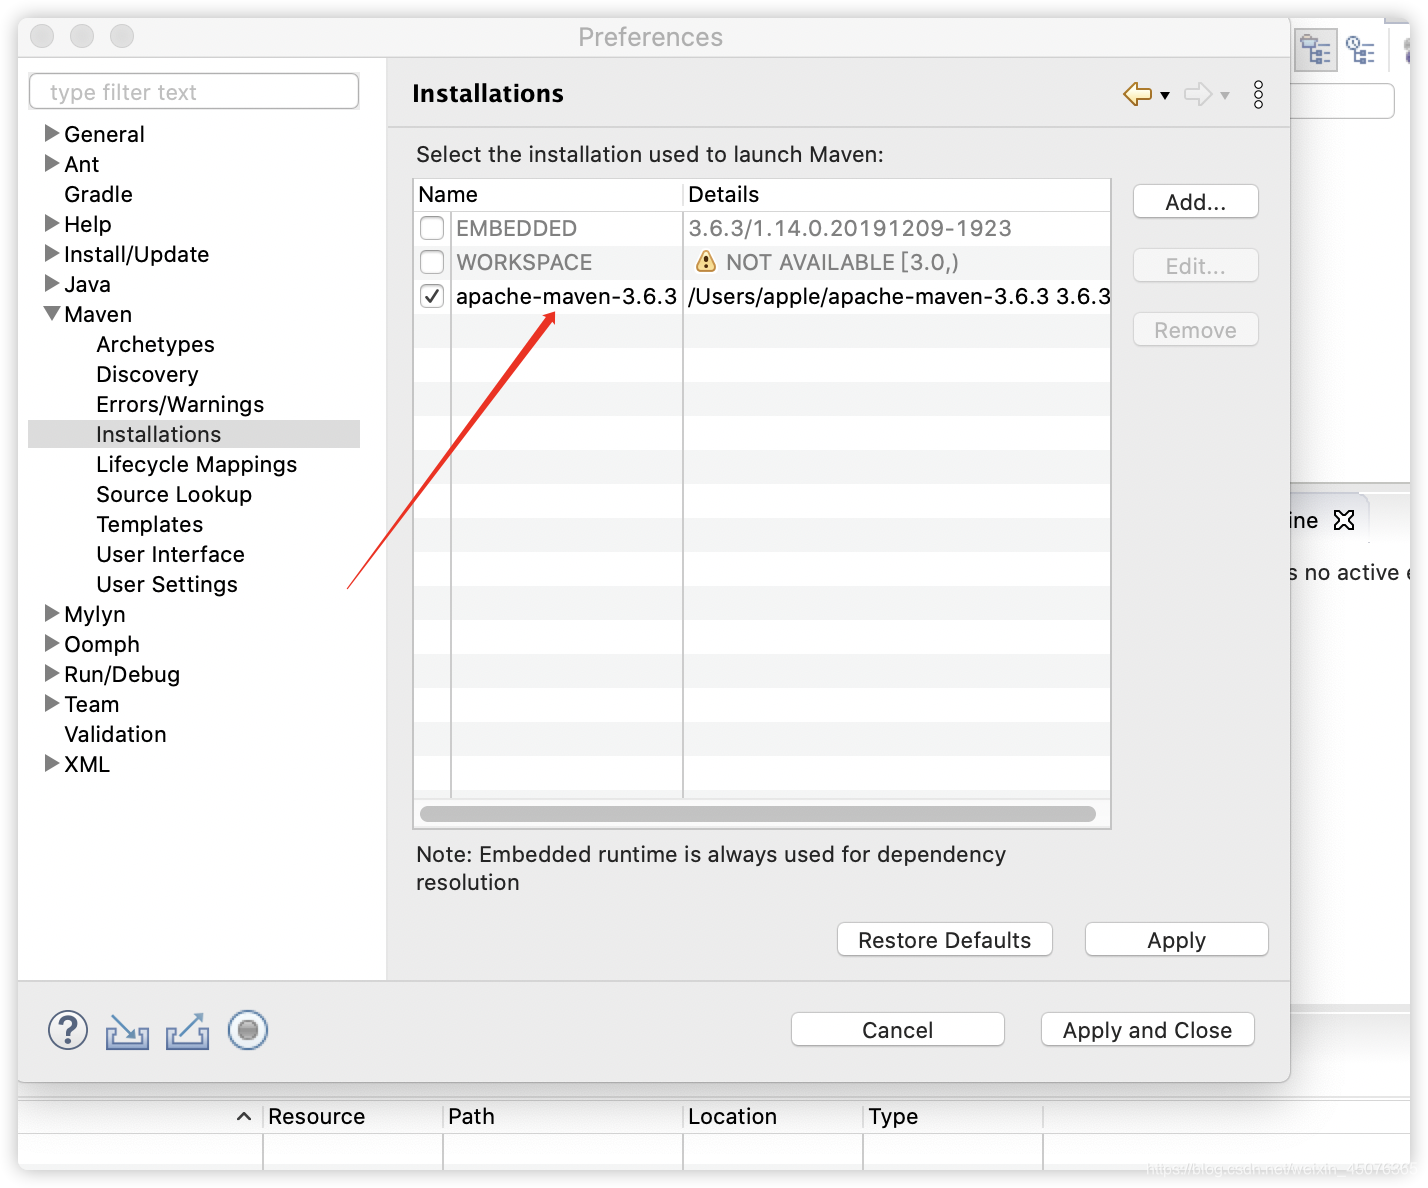Click the sort arrow column header in background table
The image size is (1428, 1188).
pos(244,1117)
